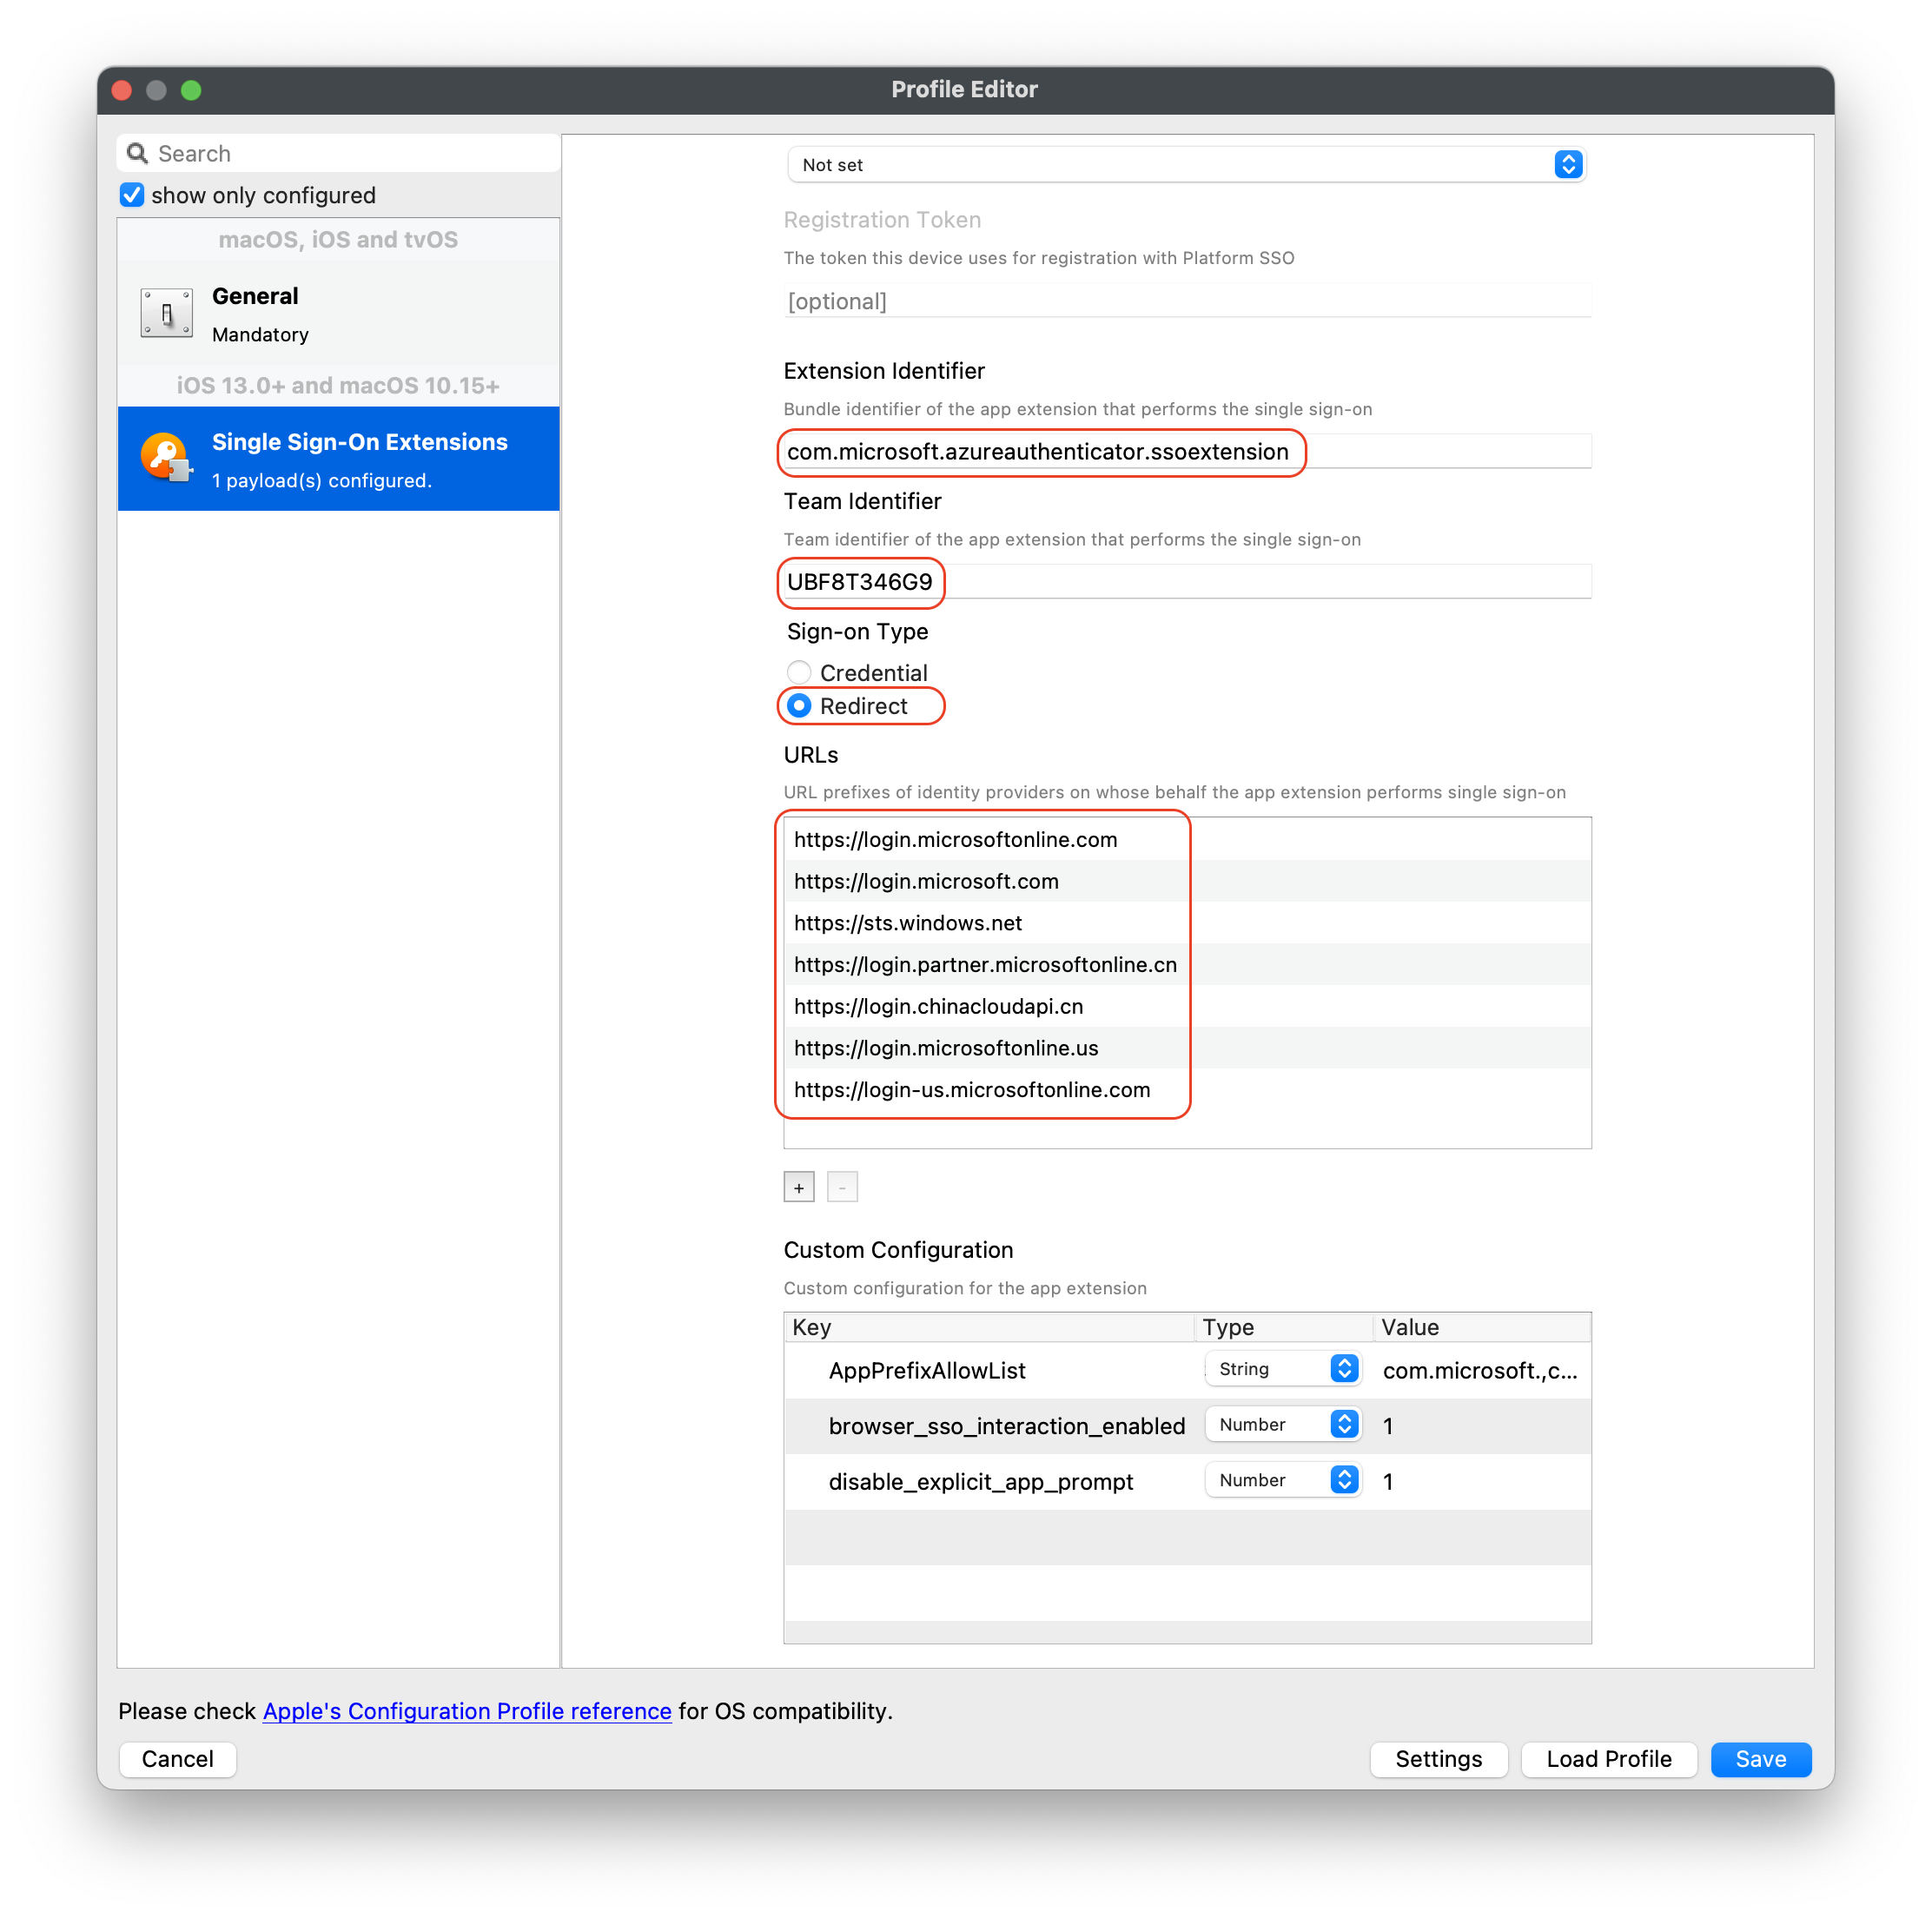Screen dimensions: 1932x1918
Task: Click the search magnifier icon
Action: [x=137, y=153]
